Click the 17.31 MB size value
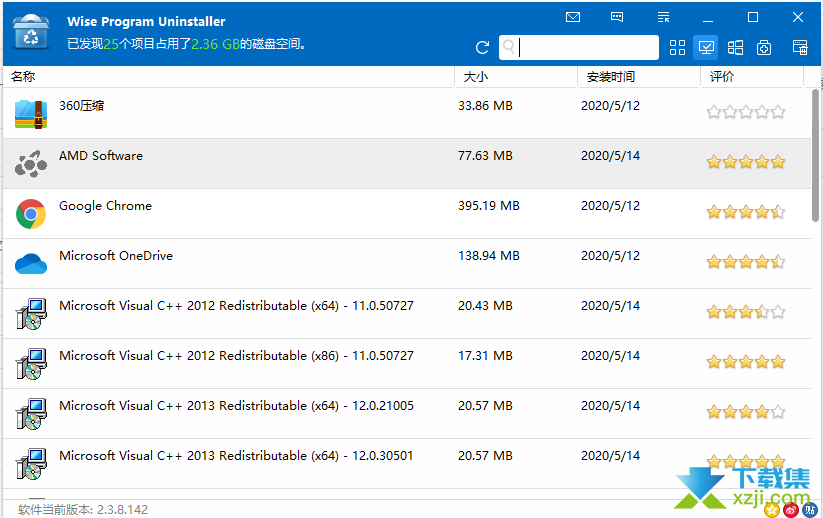Viewport: 823px width, 518px height. [485, 355]
